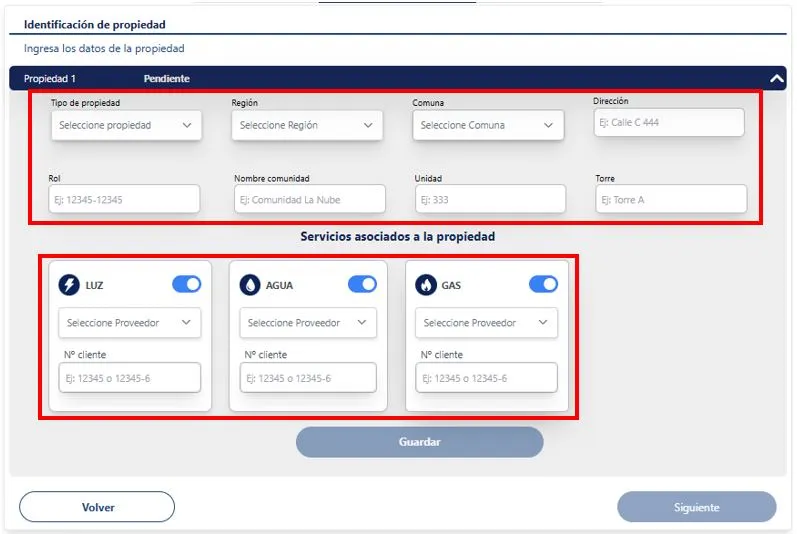The width and height of the screenshot is (797, 534).
Task: Click the Propiedad 1 header label
Action: [x=50, y=78]
